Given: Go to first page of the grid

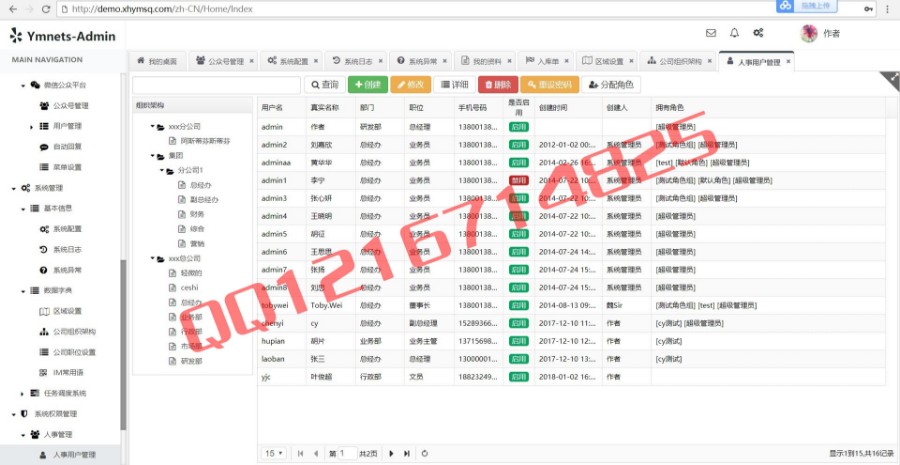Looking at the screenshot, I should 300,454.
